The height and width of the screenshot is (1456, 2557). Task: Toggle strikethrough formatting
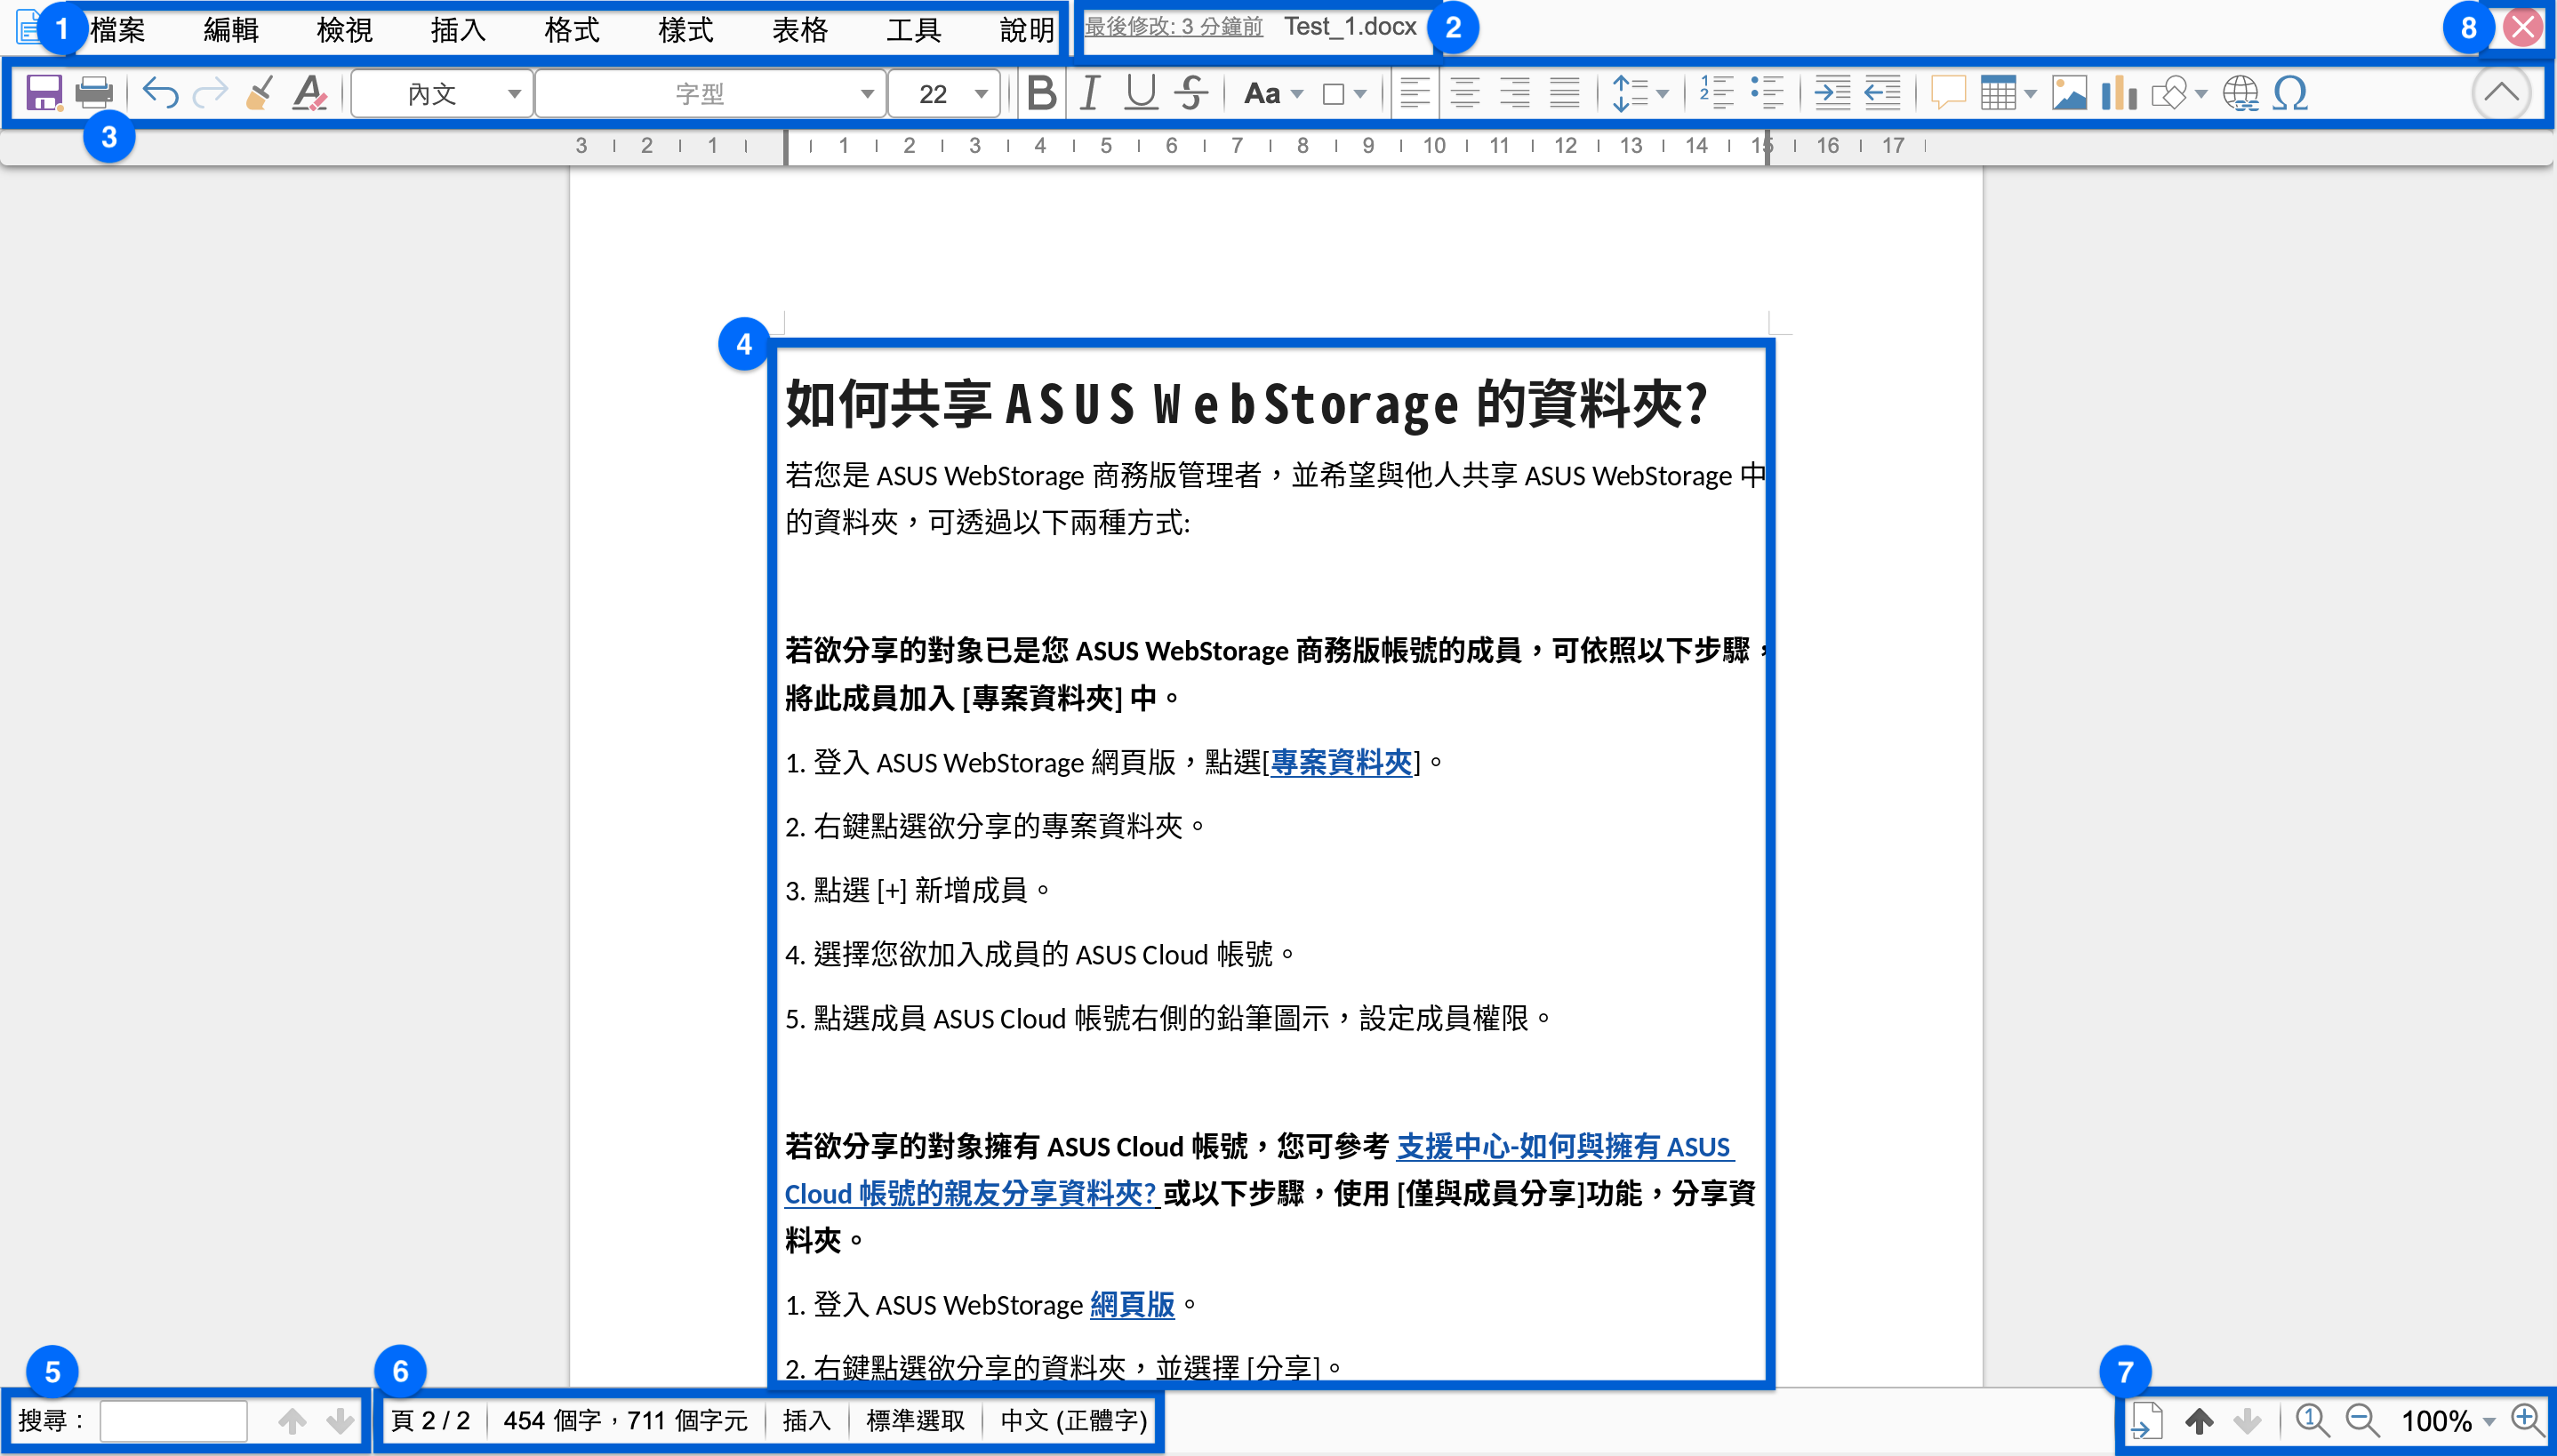coord(1190,93)
